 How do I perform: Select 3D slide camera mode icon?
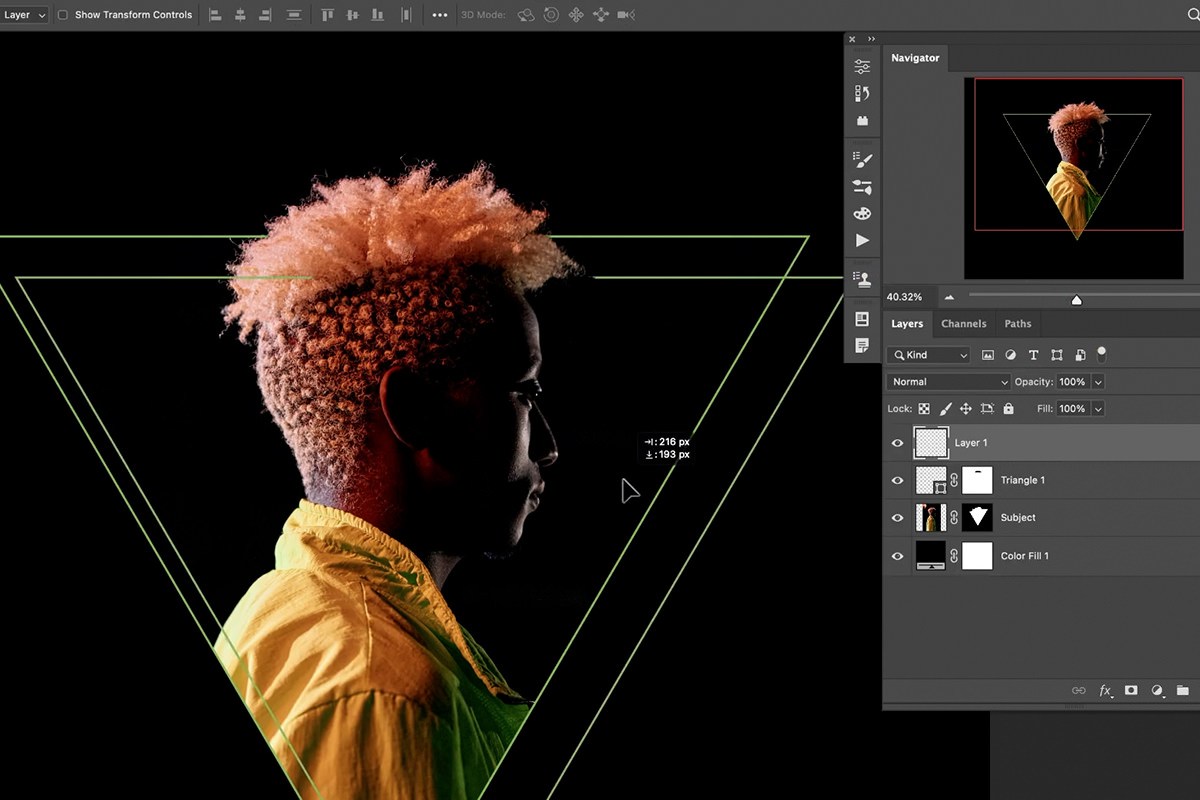tap(601, 15)
